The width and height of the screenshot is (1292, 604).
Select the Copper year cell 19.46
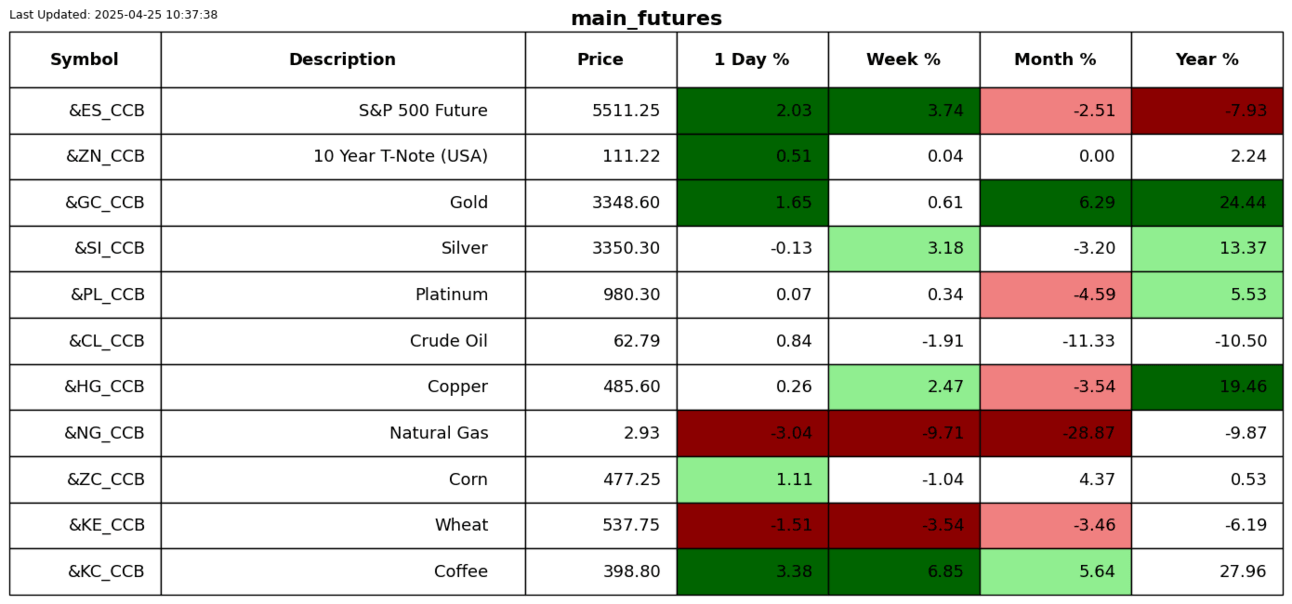(1242, 387)
